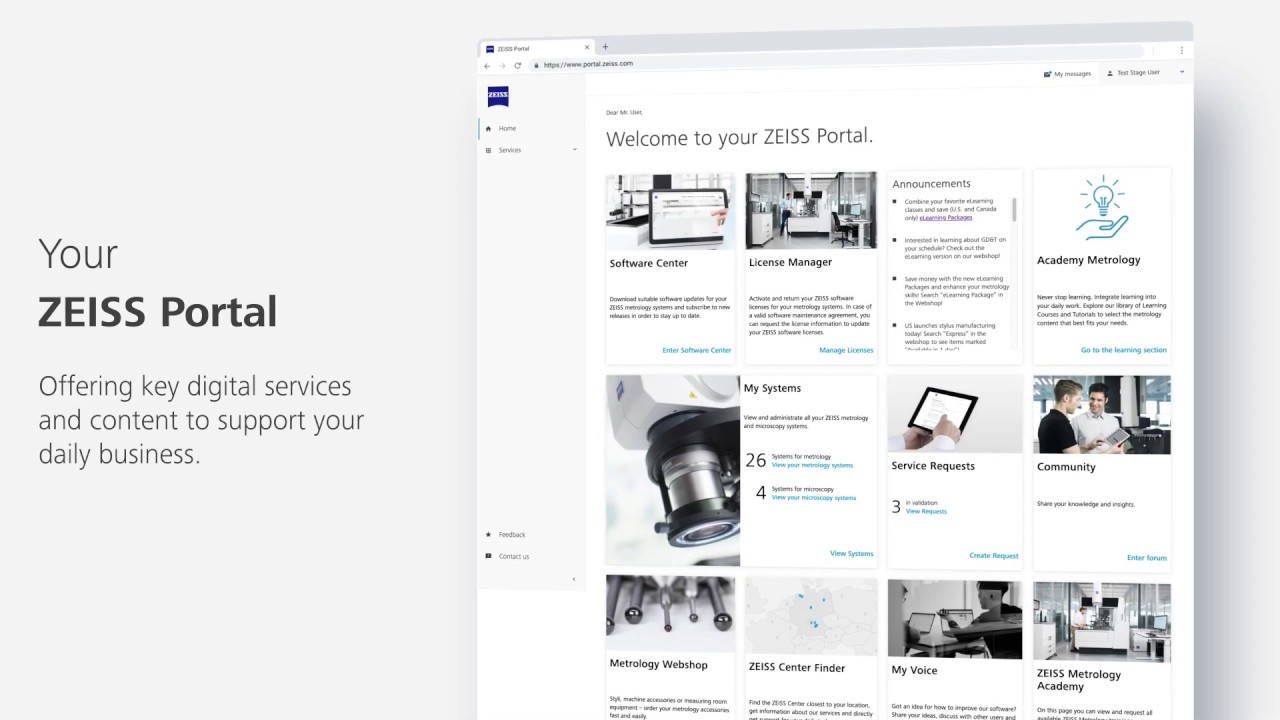Click the Metrology Webshop styli image

click(670, 613)
